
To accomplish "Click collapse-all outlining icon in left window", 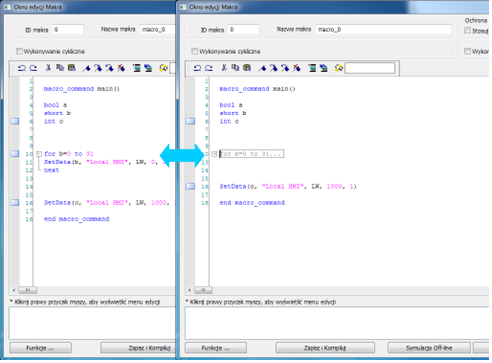I will 137,68.
